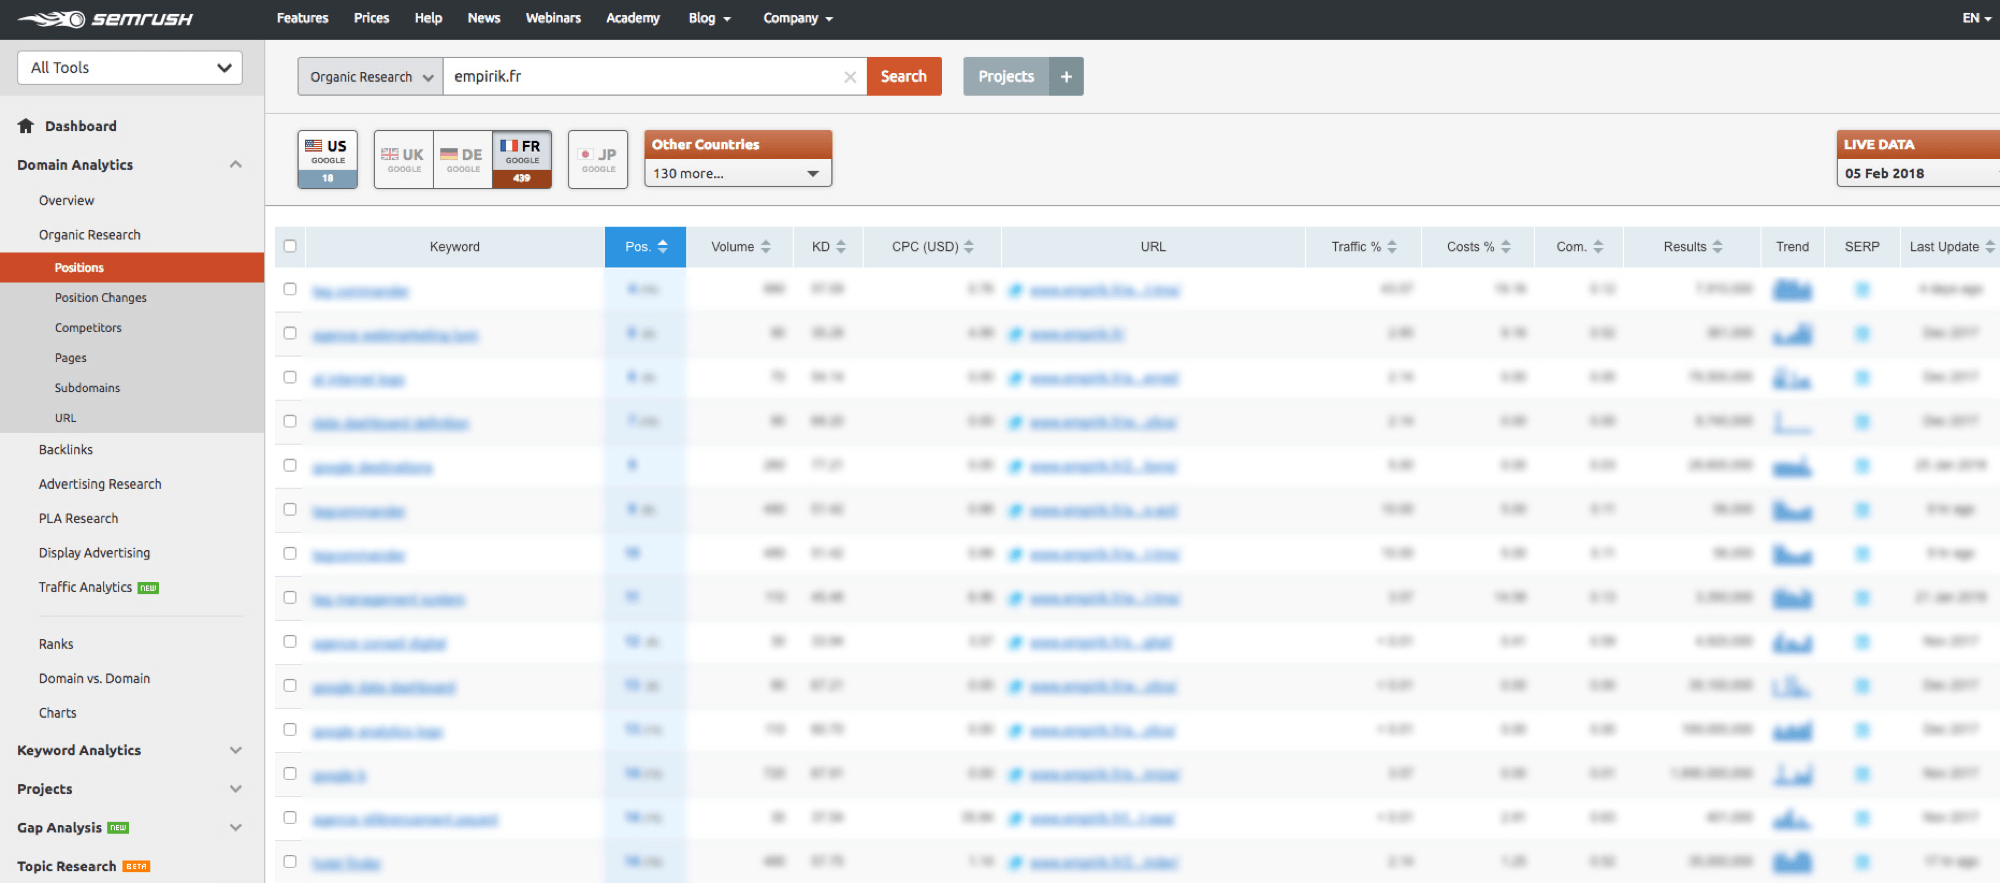
Task: Open the Dashboard home icon
Action: tap(26, 126)
